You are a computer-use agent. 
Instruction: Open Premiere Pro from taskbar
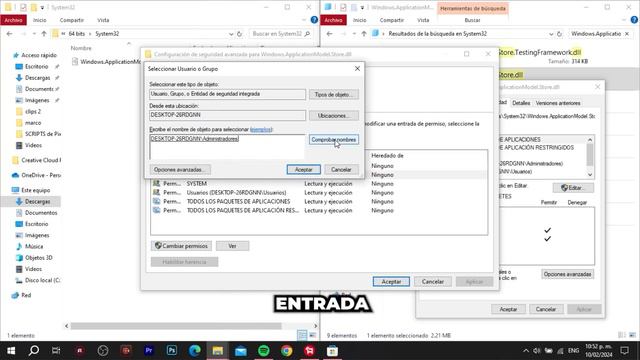tap(149, 351)
